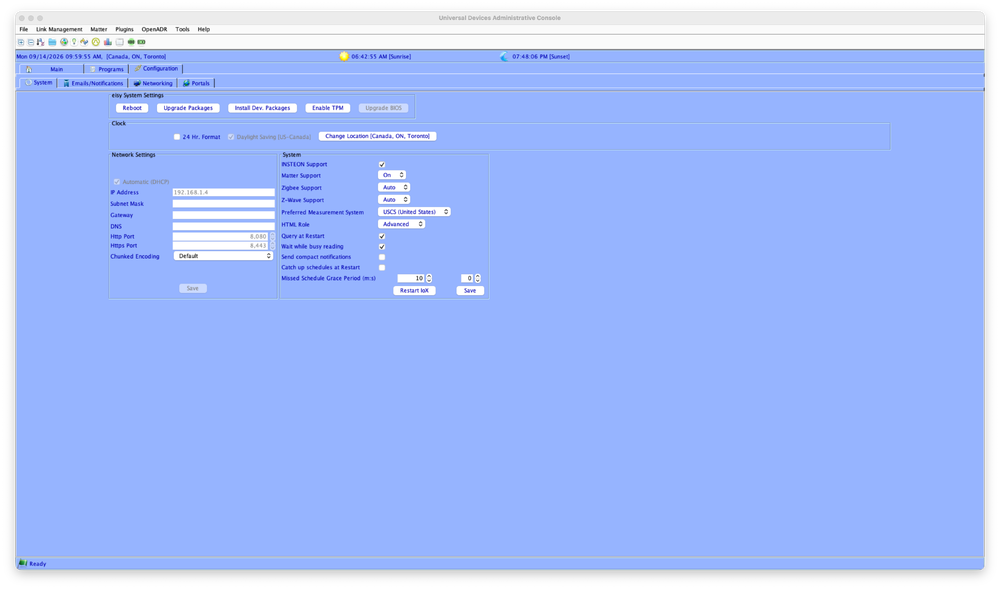Toggle Daylight Saving (US-Canada) checkbox

[231, 137]
